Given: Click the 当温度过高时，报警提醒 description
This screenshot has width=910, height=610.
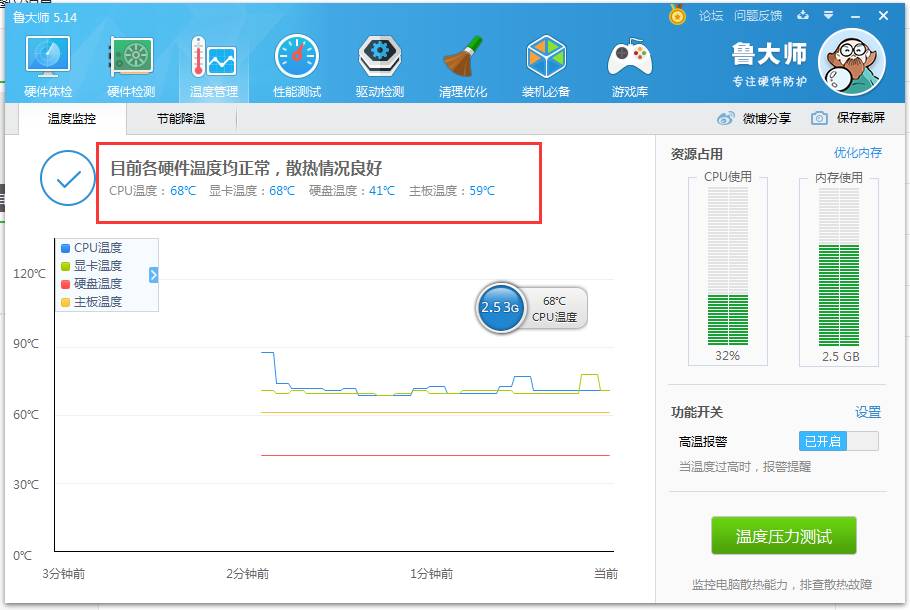Looking at the screenshot, I should tap(745, 467).
